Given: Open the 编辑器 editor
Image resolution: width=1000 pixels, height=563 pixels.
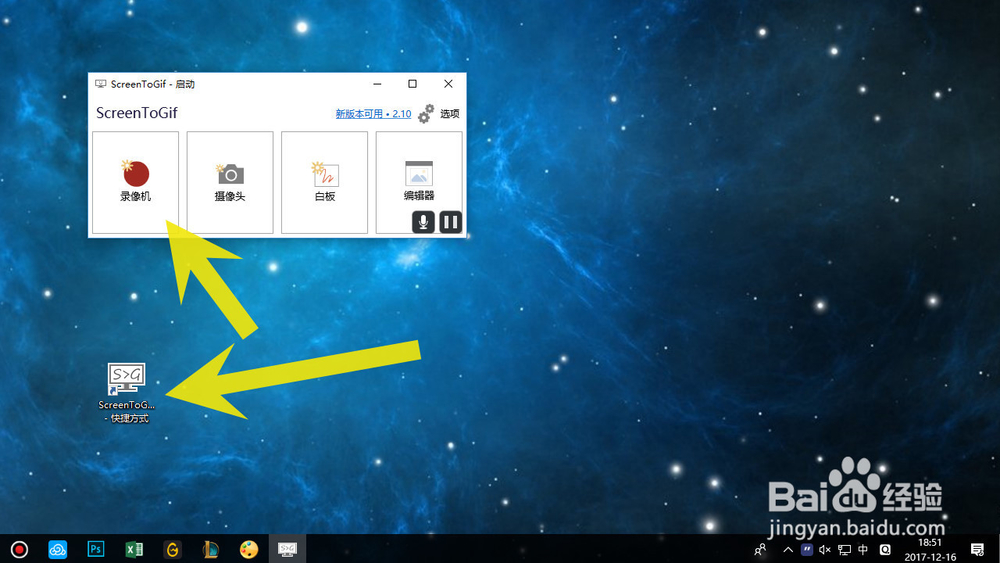Looking at the screenshot, I should pos(418,182).
